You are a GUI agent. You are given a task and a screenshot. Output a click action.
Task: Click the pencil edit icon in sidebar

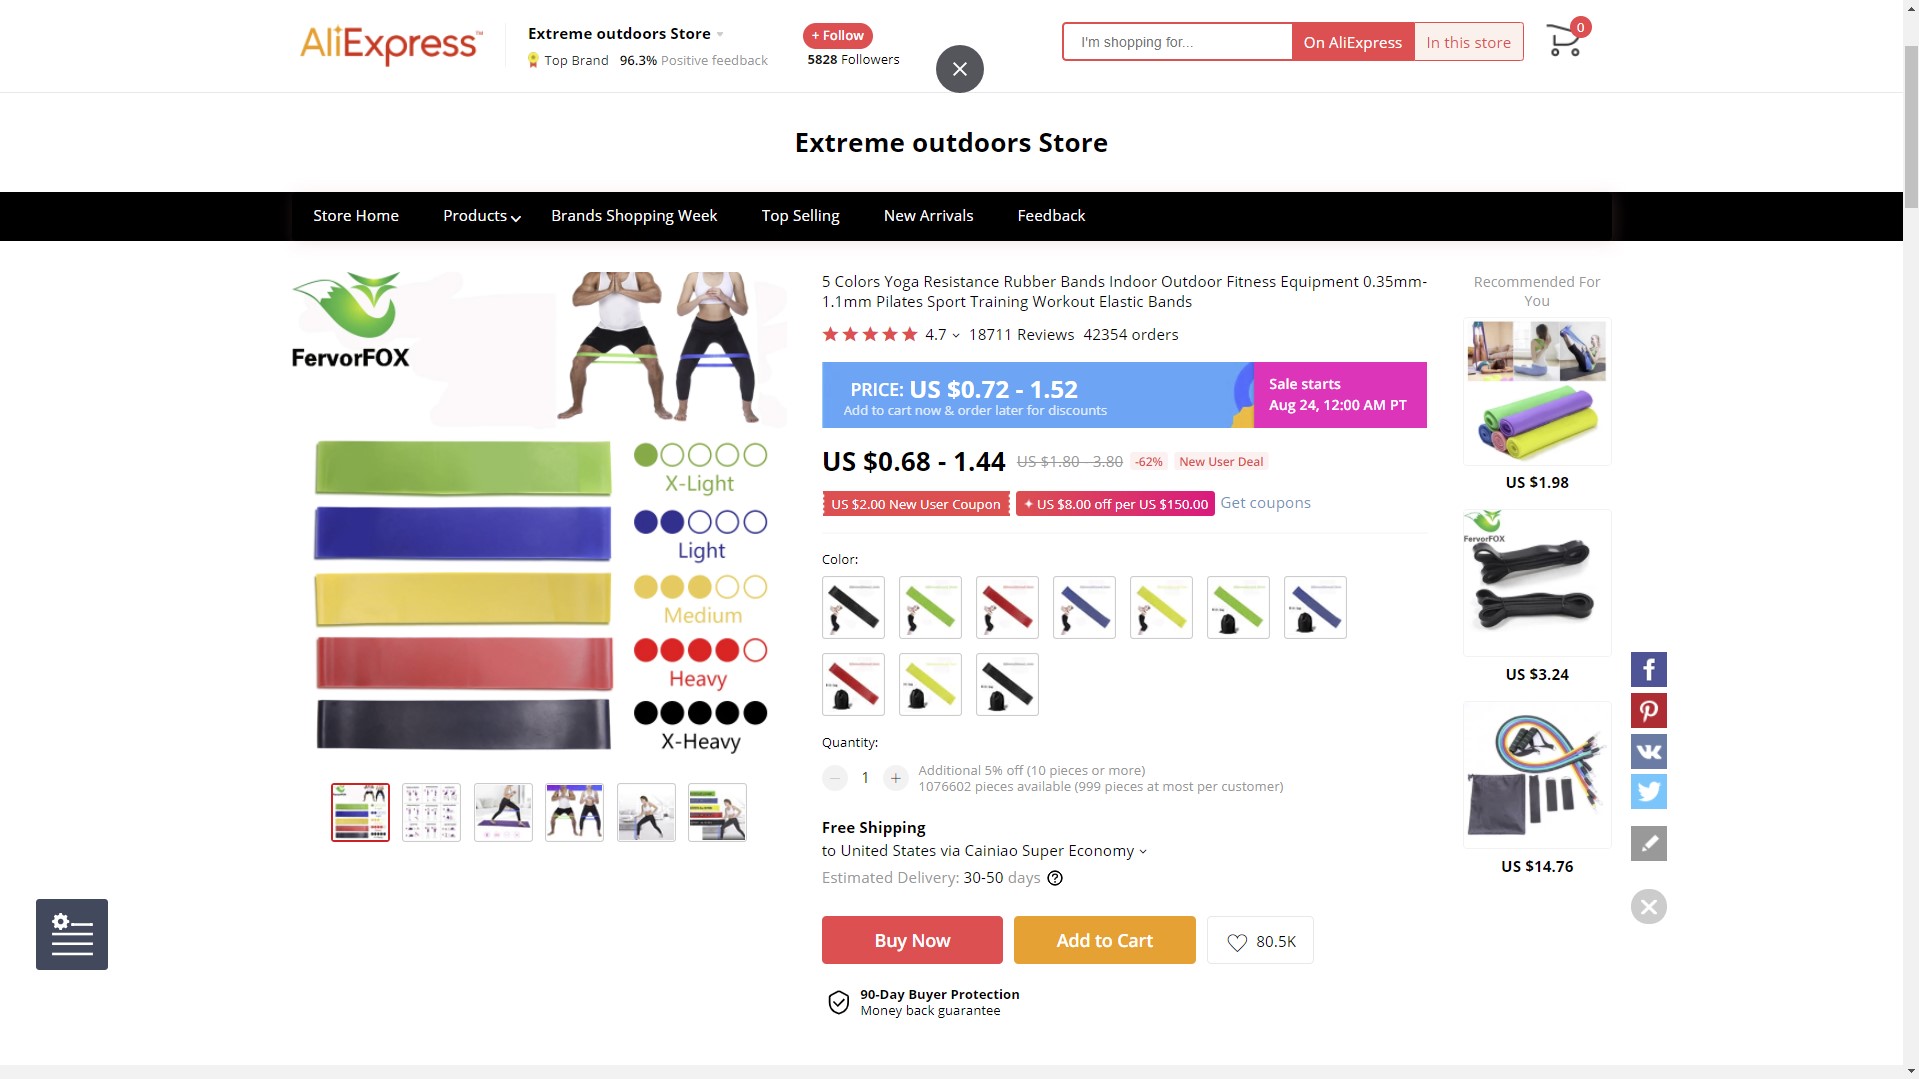[x=1649, y=843]
